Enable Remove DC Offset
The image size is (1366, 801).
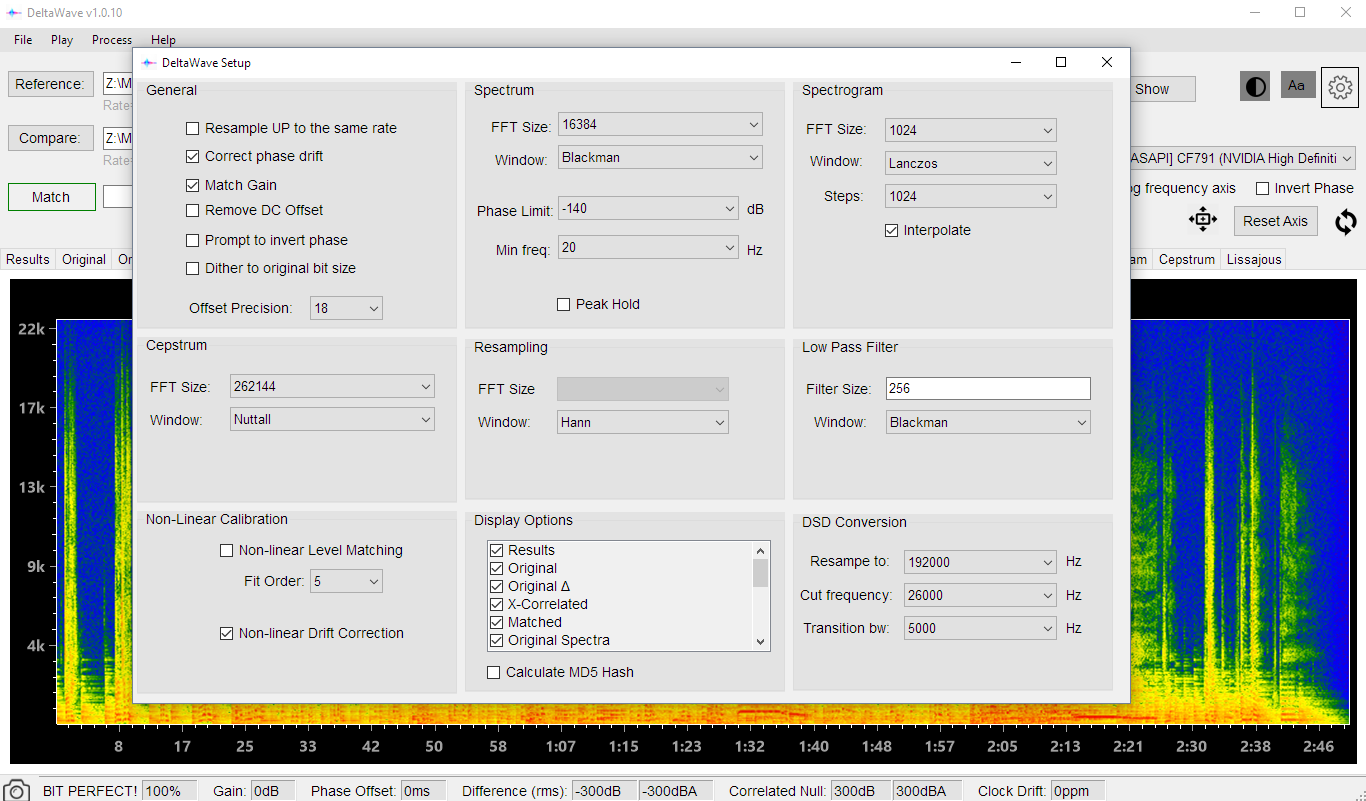tap(192, 210)
